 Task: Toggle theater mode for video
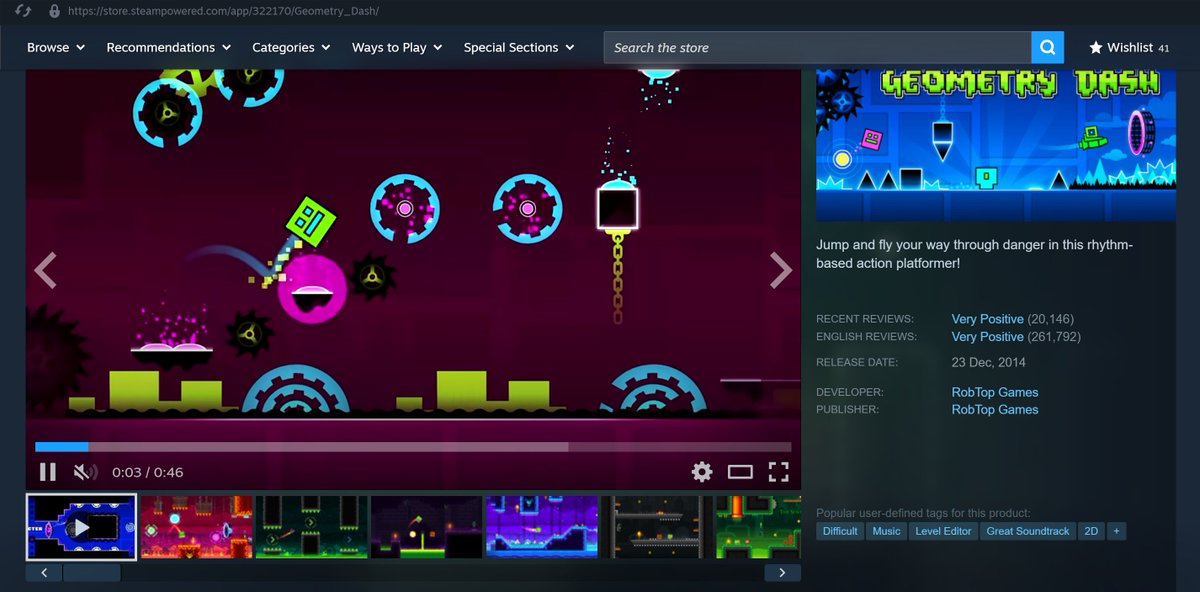click(740, 472)
